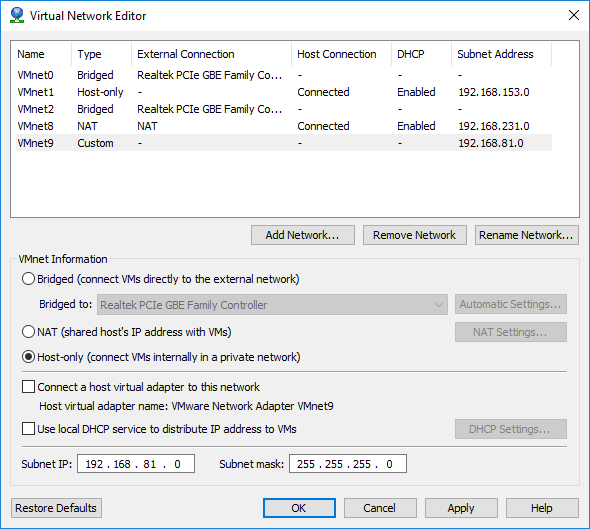Image resolution: width=590 pixels, height=529 pixels.
Task: Click the External Connection column header
Action: pos(211,54)
